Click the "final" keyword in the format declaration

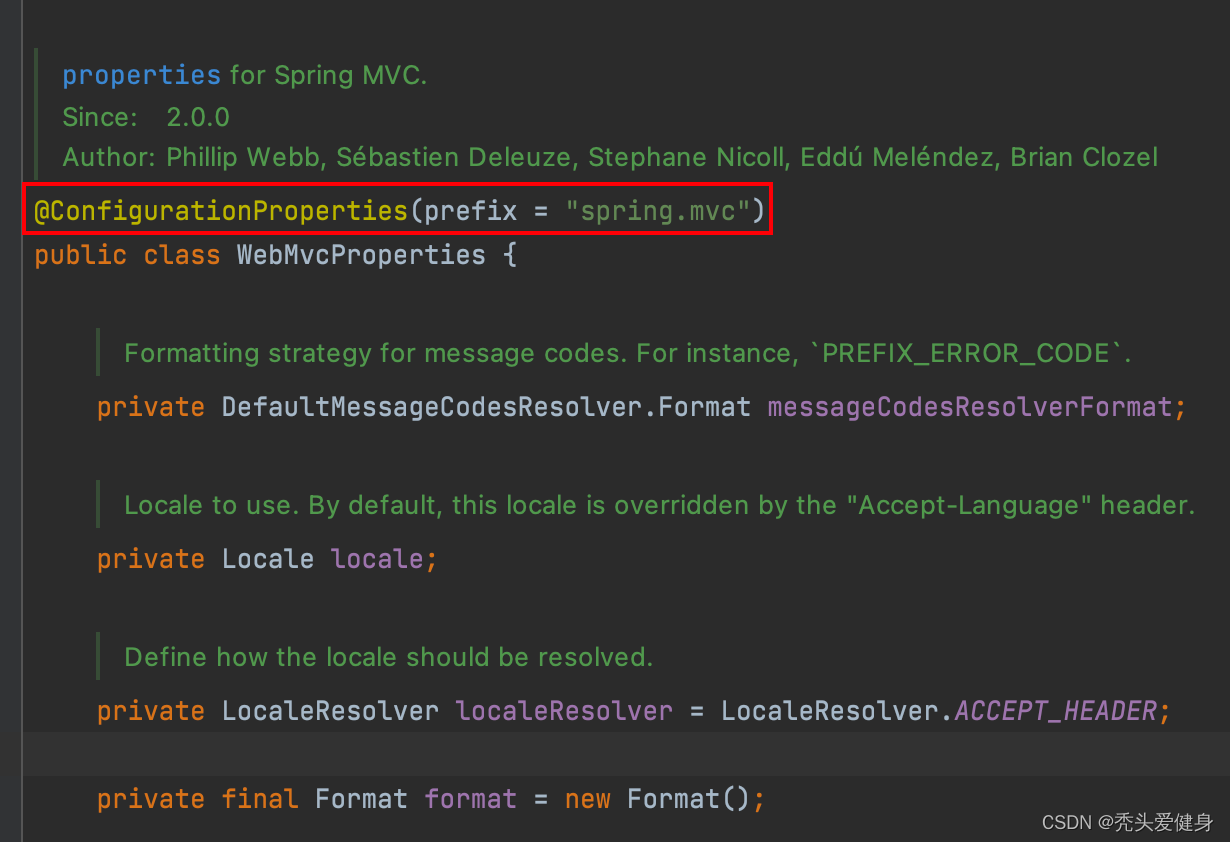coord(260,799)
